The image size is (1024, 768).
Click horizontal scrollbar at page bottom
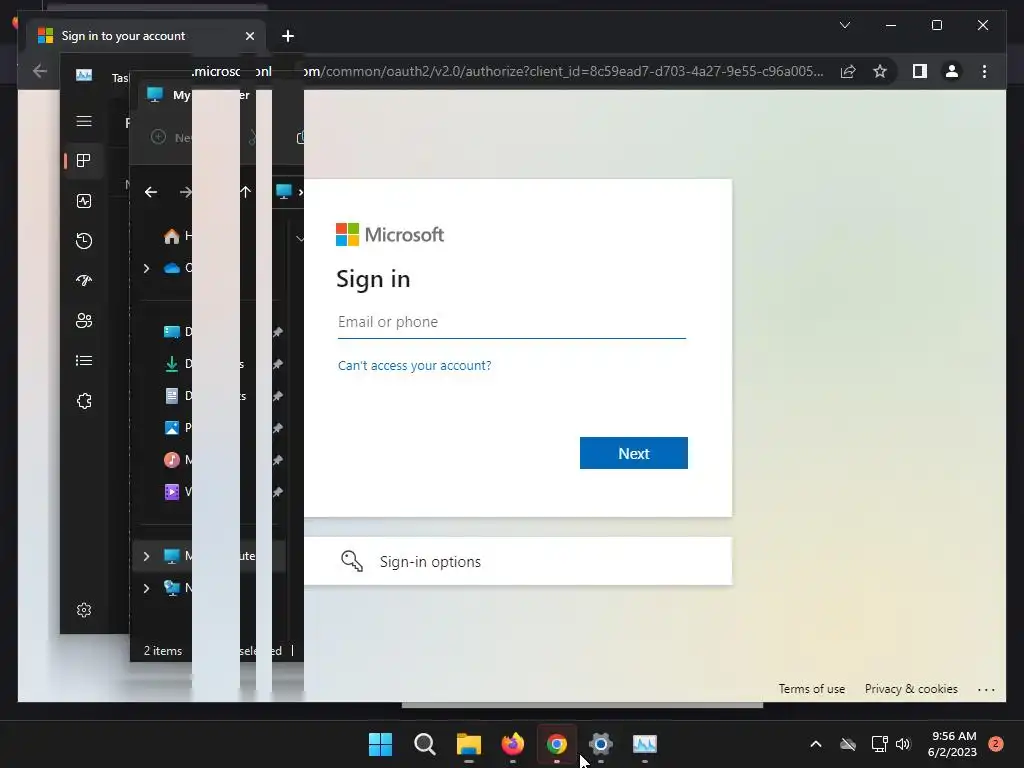(x=582, y=705)
